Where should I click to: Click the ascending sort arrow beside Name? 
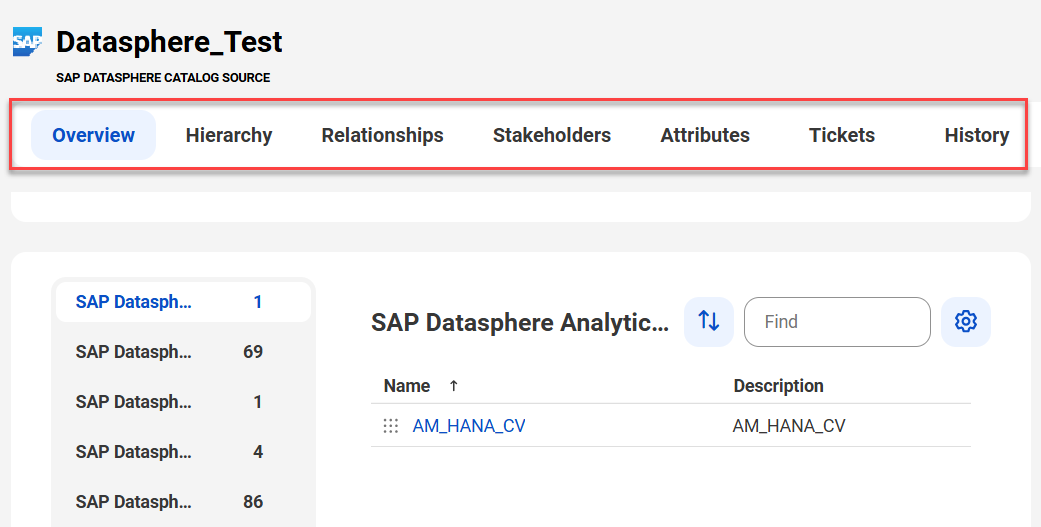(x=453, y=386)
